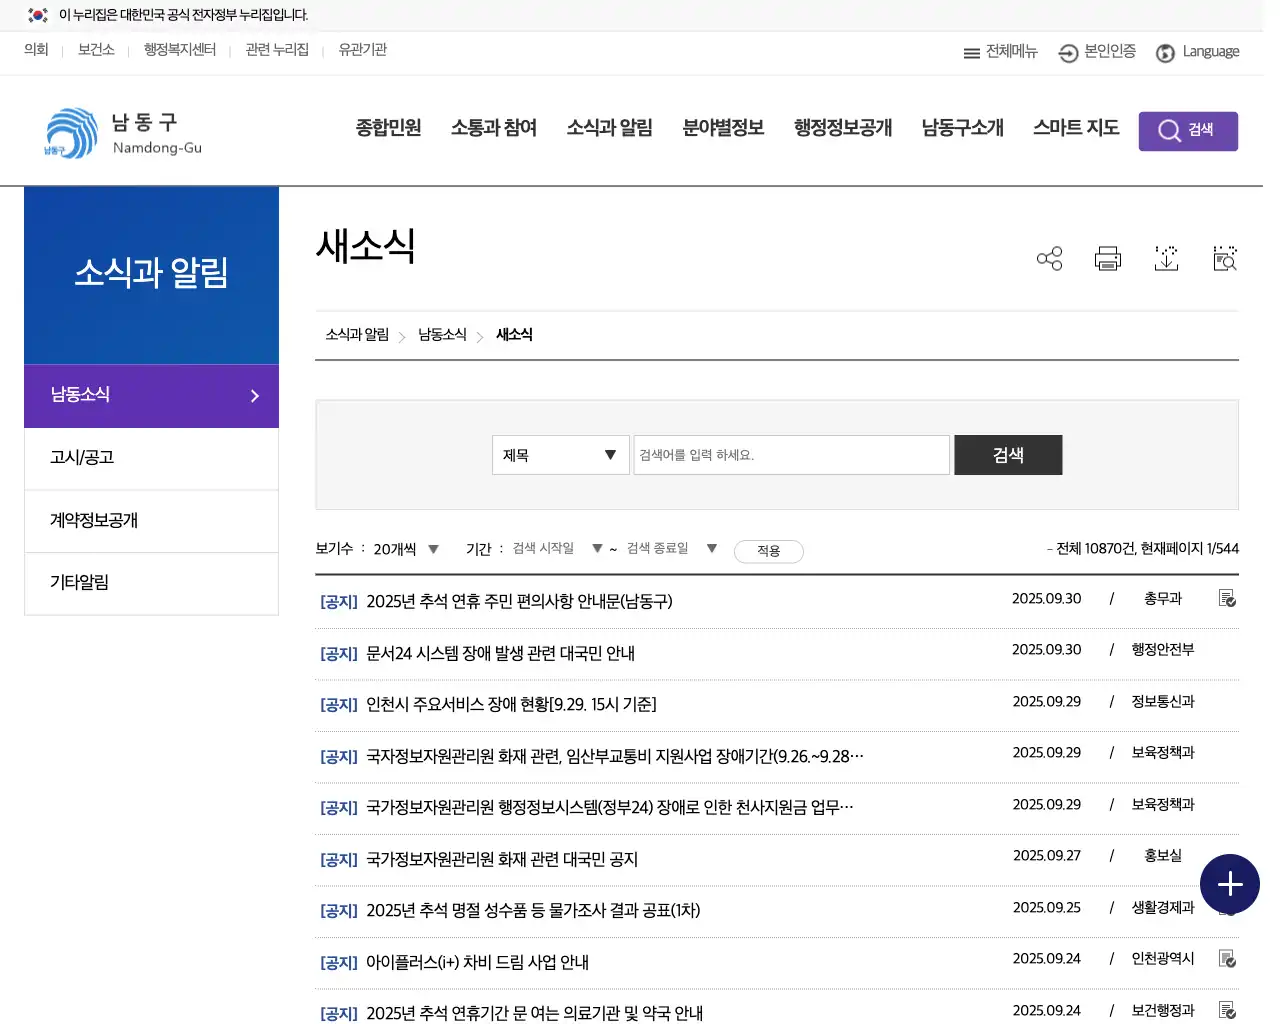
Task: Open the 소식과 알림 menu tab
Action: [609, 128]
